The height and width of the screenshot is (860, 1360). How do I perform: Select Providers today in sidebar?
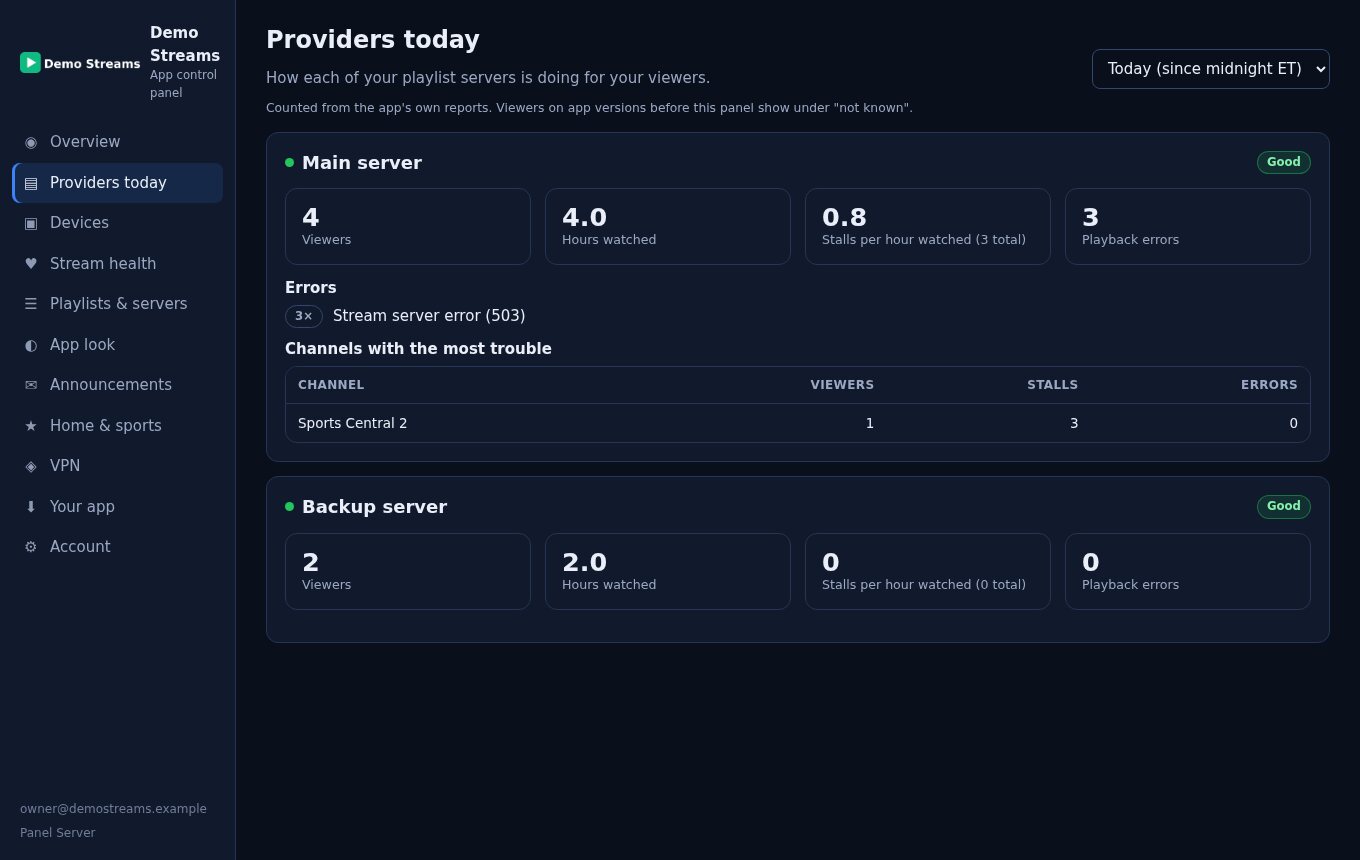click(x=118, y=183)
